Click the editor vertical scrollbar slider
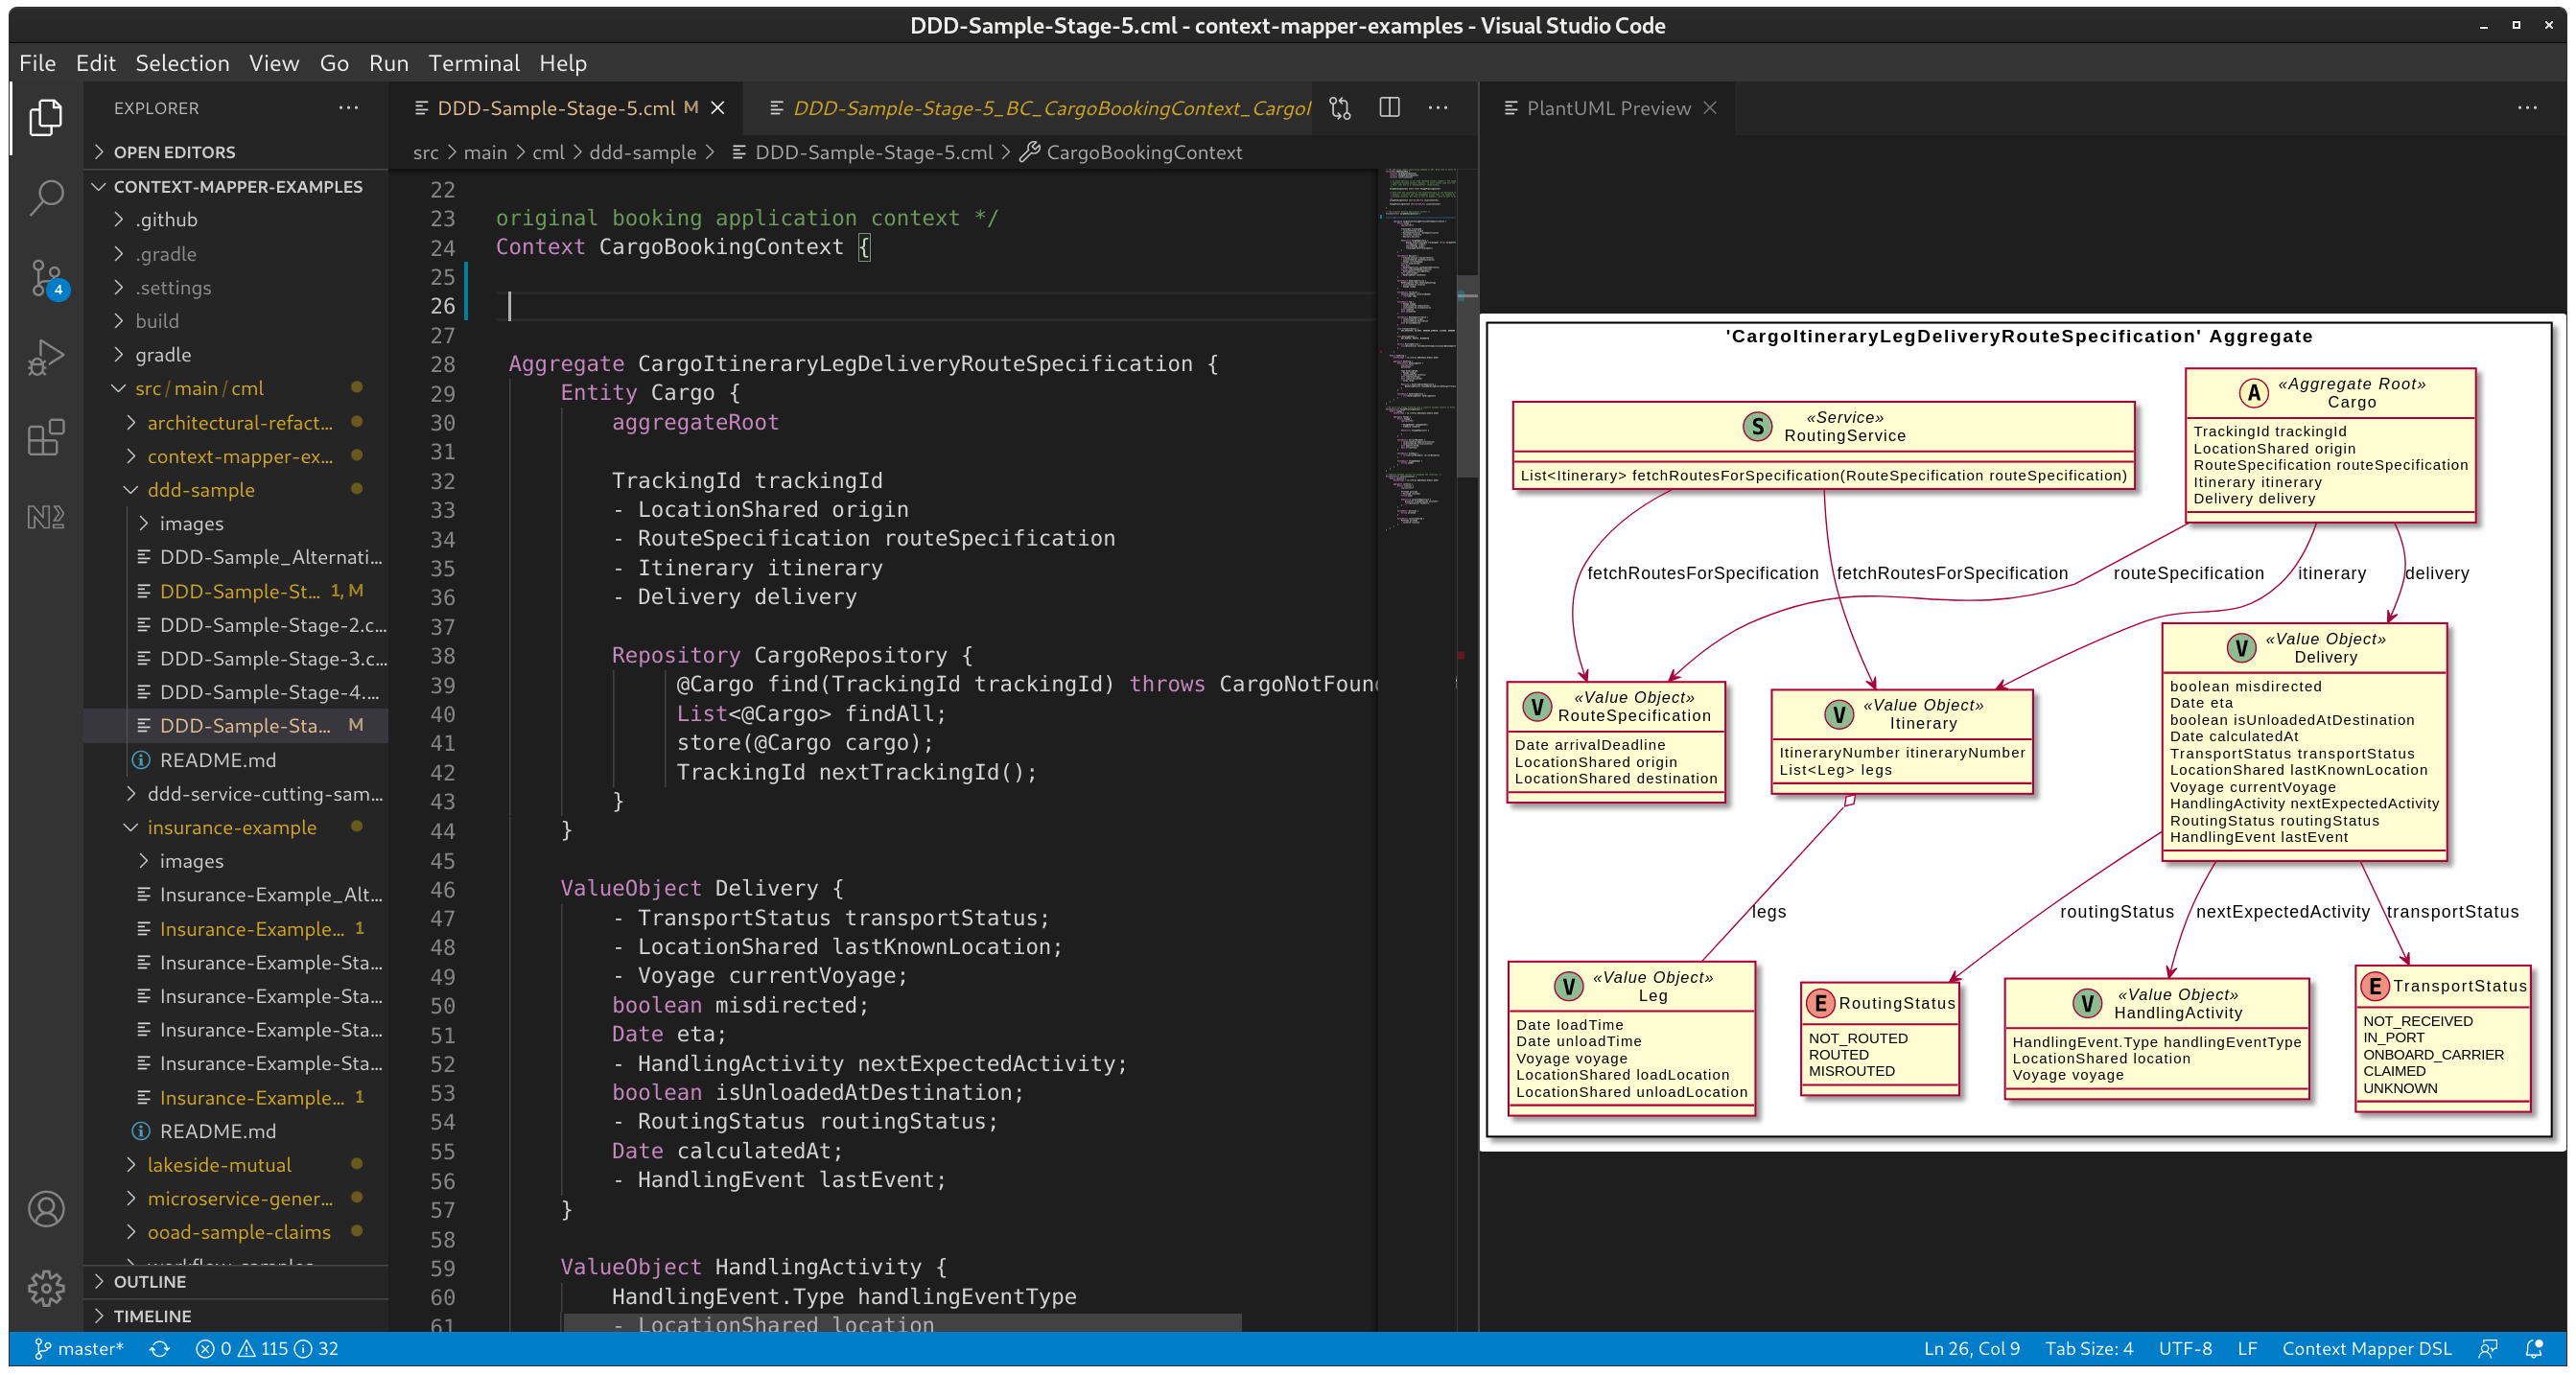Image resolution: width=2576 pixels, height=1375 pixels. pyautogui.click(x=1467, y=375)
